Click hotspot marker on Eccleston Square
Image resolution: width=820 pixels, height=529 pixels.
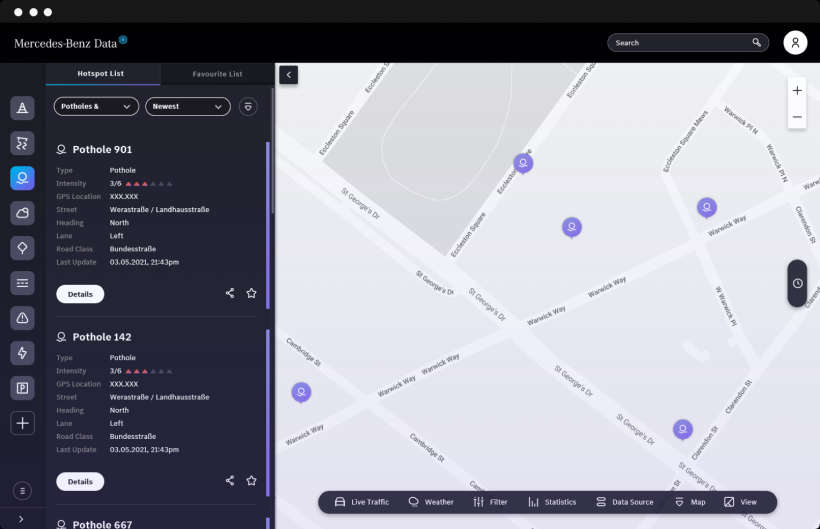(523, 164)
